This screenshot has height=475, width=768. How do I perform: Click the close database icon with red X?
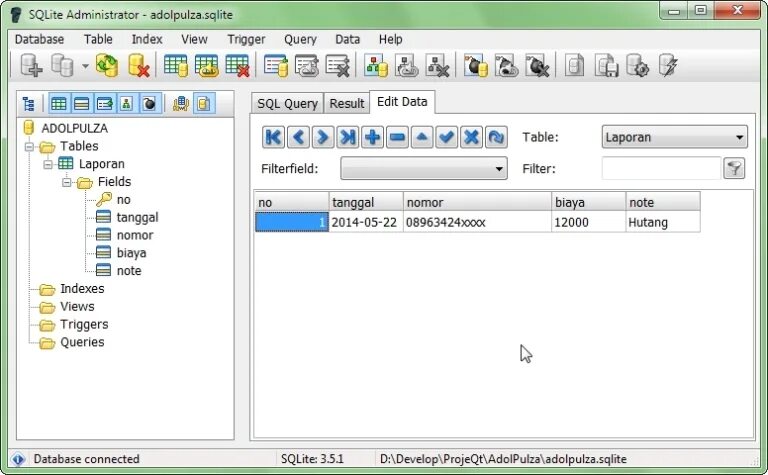pyautogui.click(x=138, y=65)
